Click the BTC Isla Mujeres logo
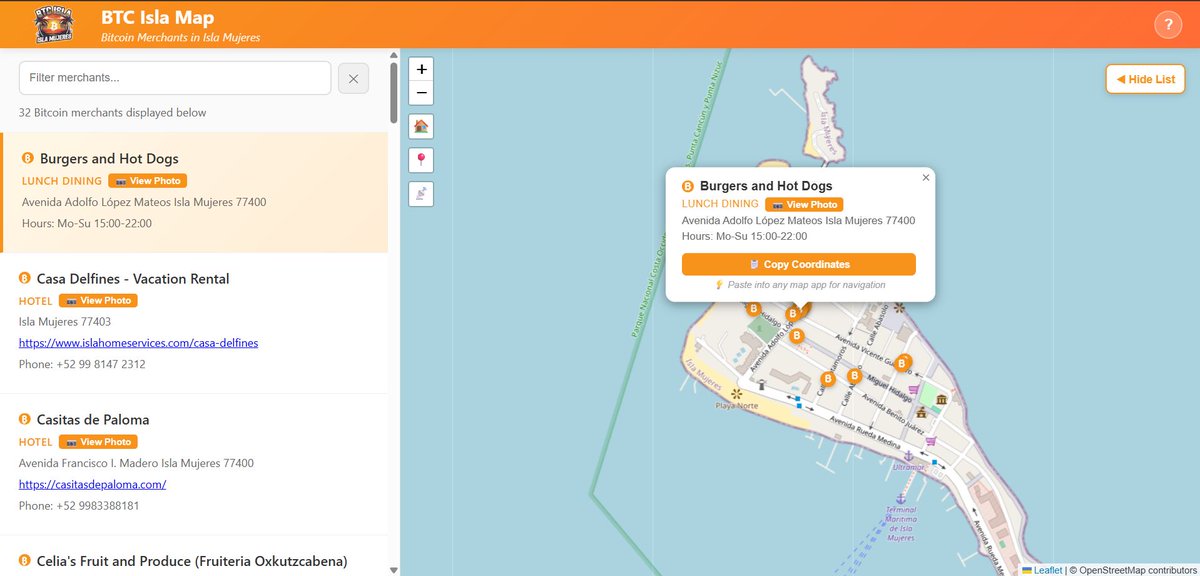1200x576 pixels. pos(53,24)
